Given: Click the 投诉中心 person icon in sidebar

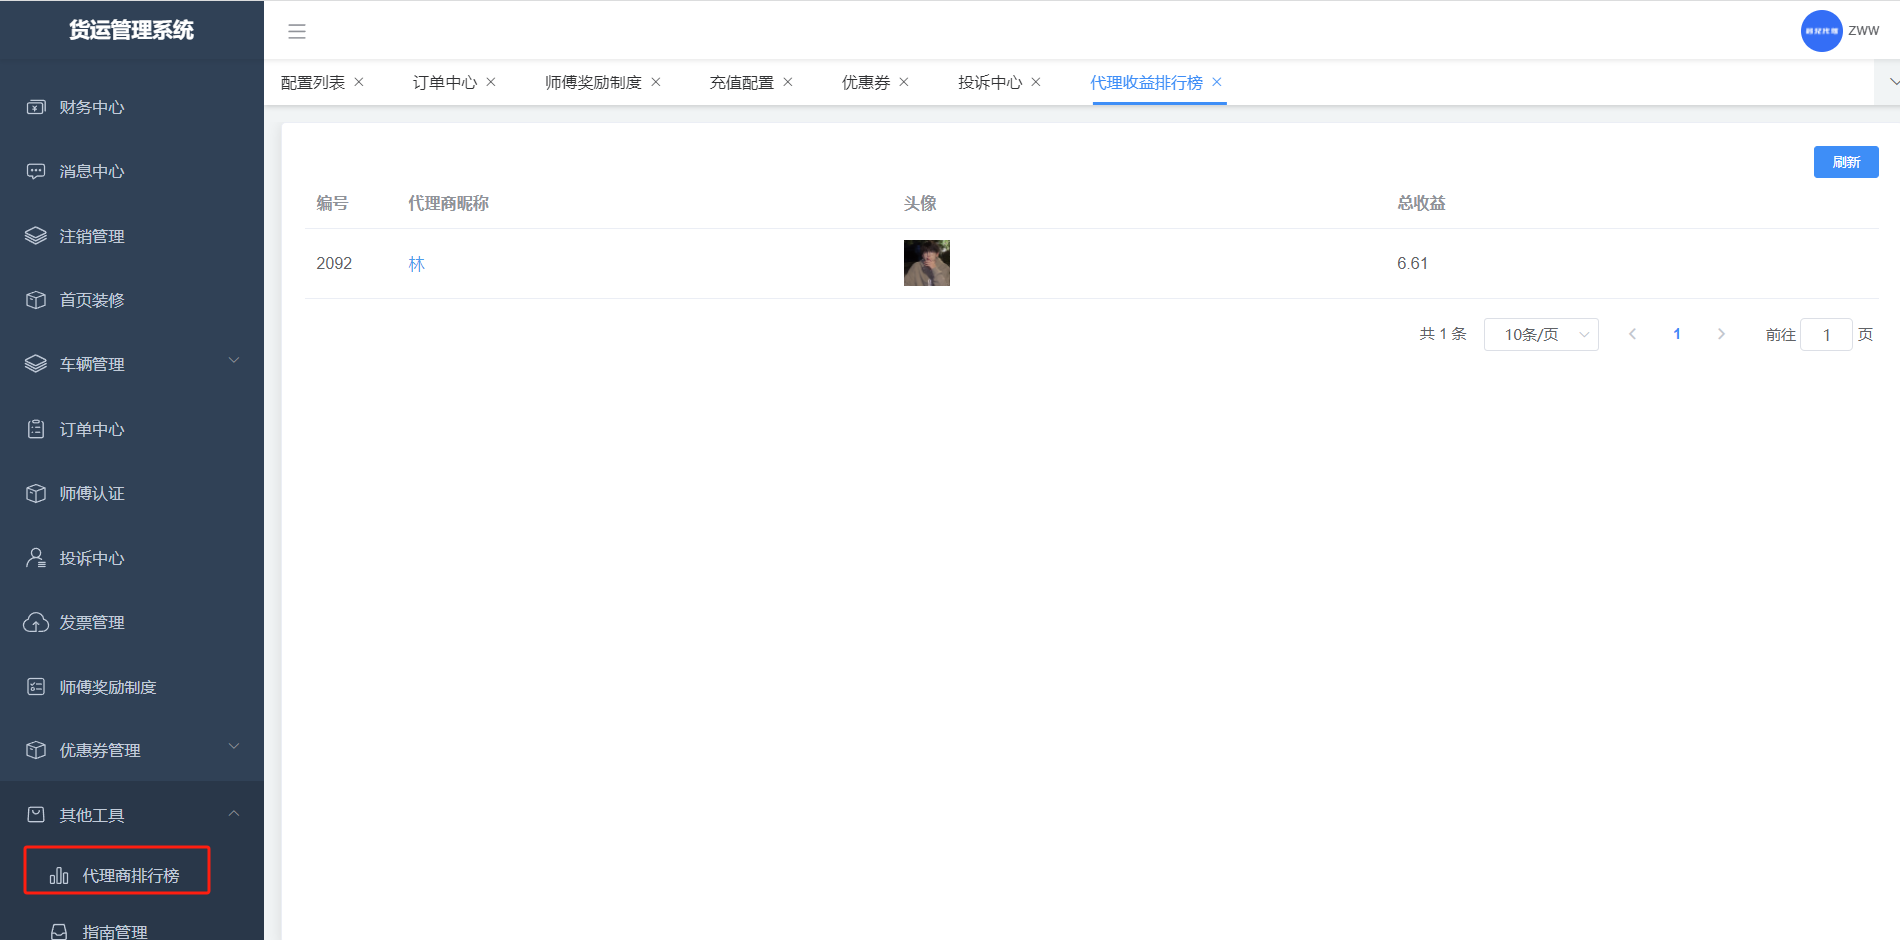Looking at the screenshot, I should coord(36,558).
